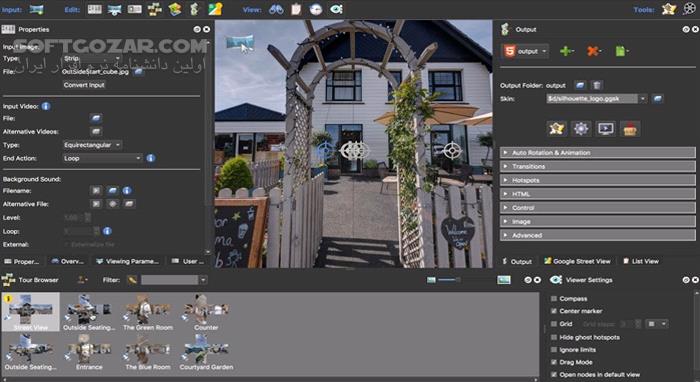Click the monitor preview output icon
Viewport: 700px width, 382px height.
[x=605, y=129]
